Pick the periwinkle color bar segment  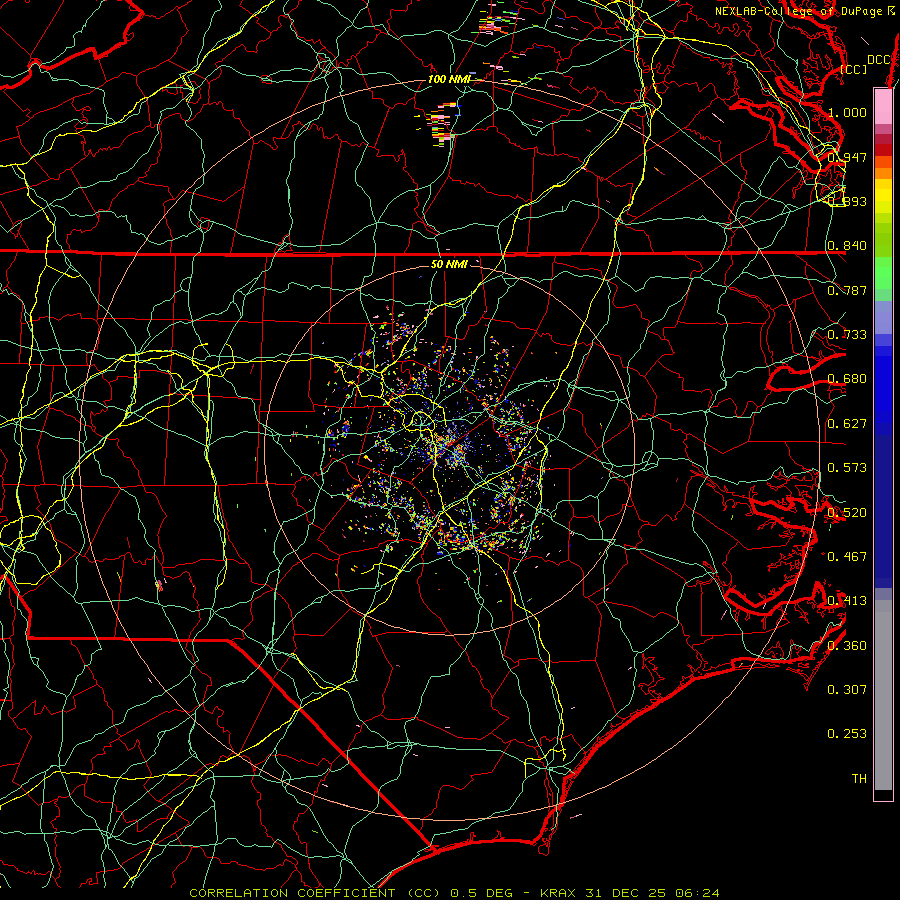click(x=883, y=317)
